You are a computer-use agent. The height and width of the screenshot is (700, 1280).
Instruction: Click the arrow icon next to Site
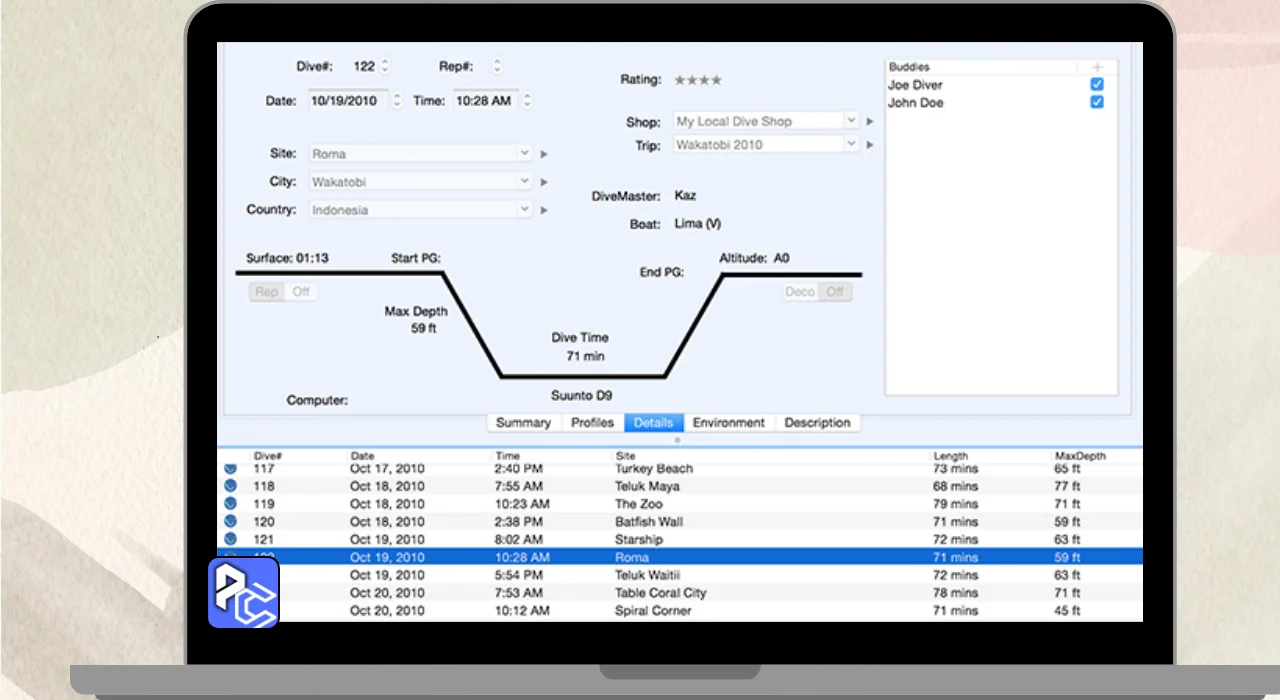(544, 154)
